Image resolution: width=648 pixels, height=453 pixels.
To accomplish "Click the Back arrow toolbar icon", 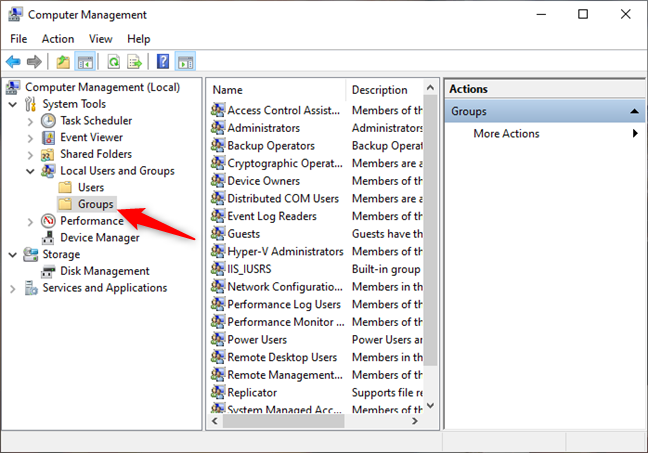I will (13, 62).
